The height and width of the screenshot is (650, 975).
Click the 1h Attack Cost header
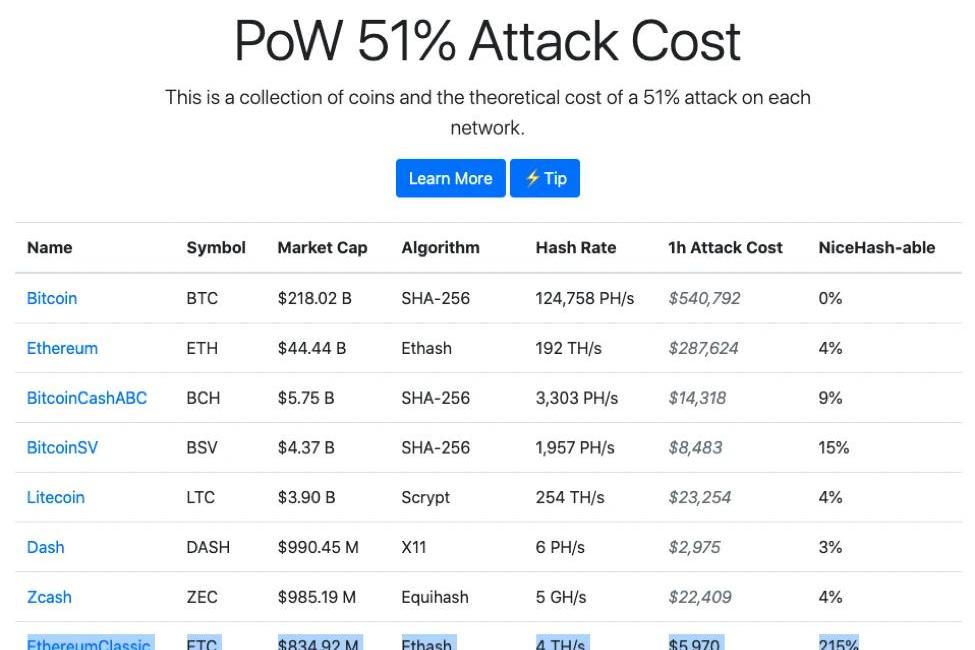[725, 248]
